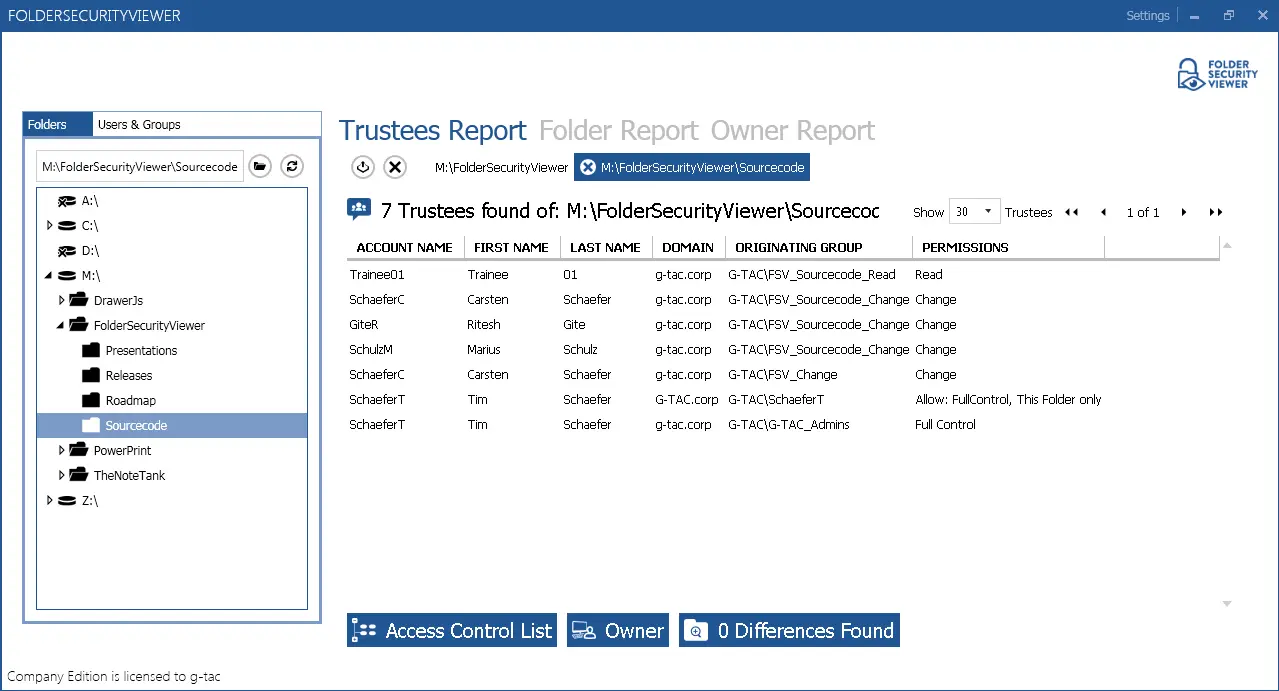Collapse the M:\ drive node

49,276
